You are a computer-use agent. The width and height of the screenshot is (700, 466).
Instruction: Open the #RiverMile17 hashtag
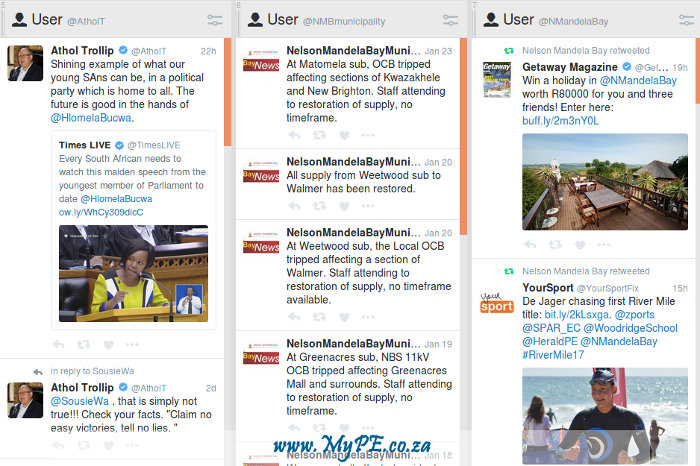[x=553, y=355]
